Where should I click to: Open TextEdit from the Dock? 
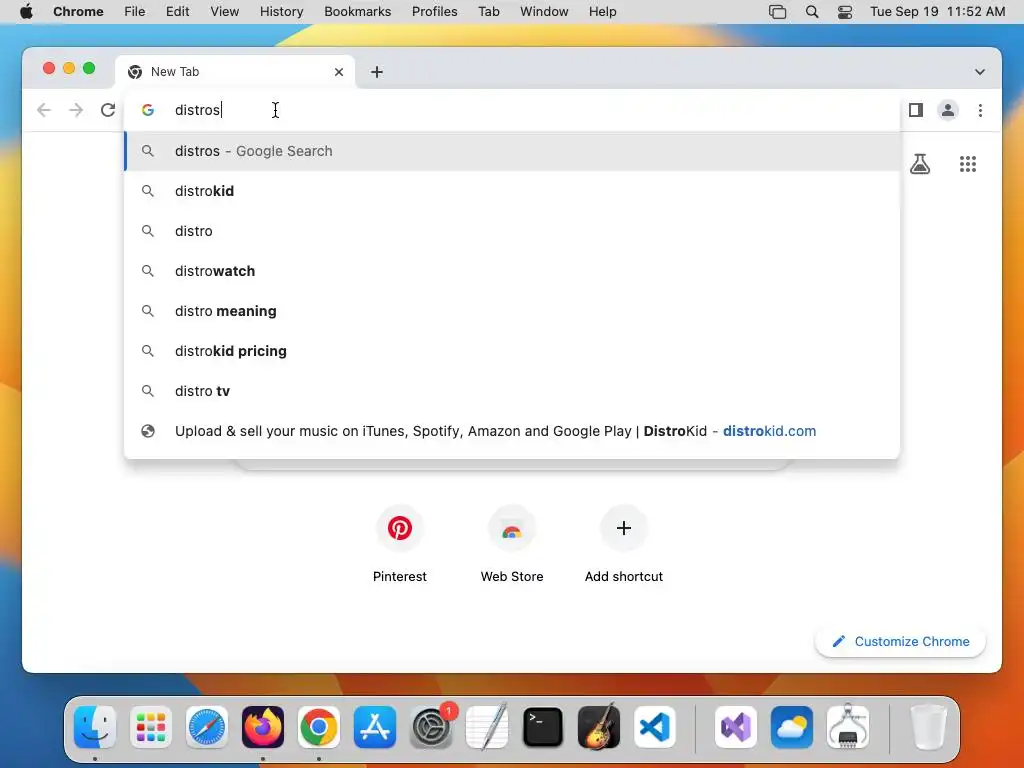pos(487,727)
